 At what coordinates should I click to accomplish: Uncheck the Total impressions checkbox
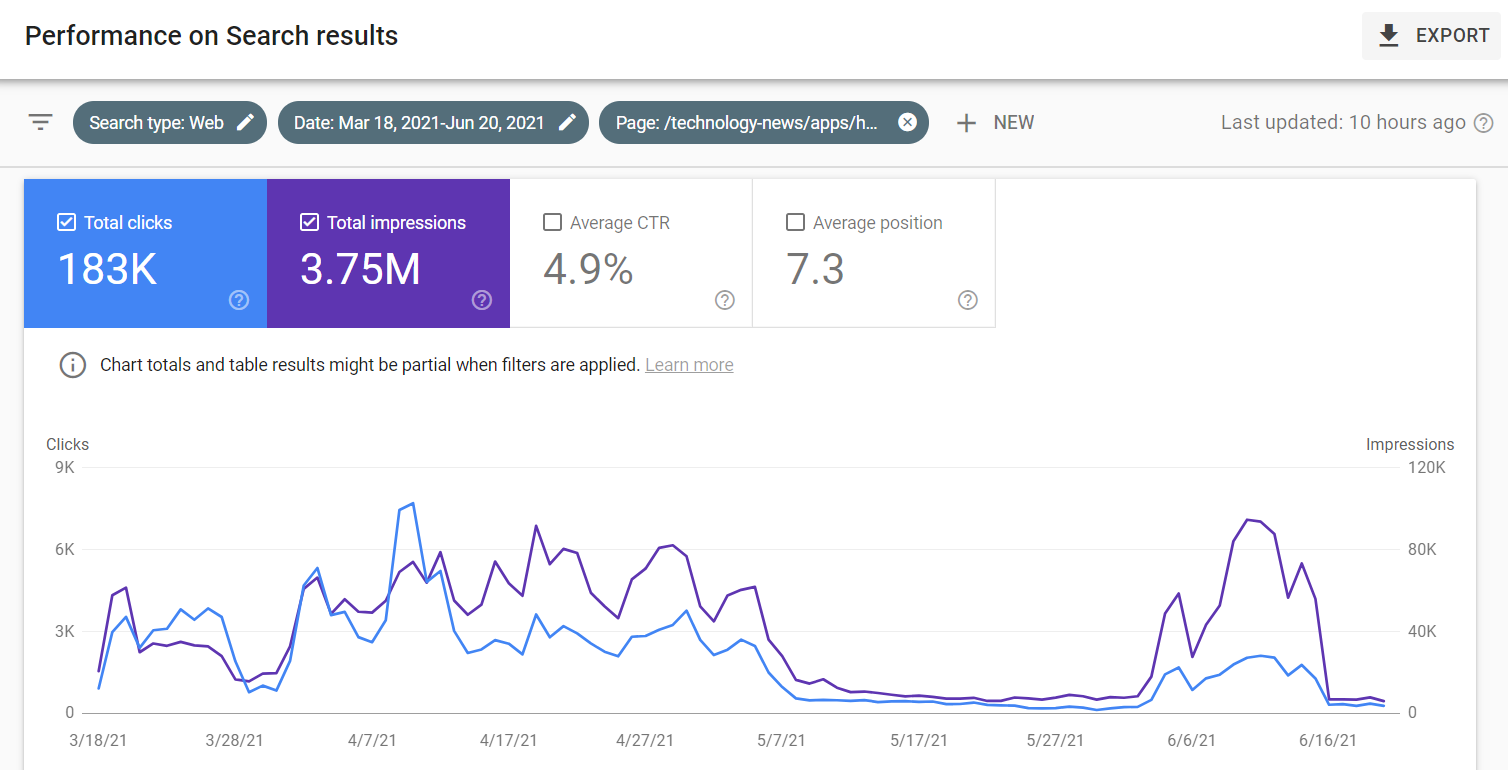tap(309, 222)
